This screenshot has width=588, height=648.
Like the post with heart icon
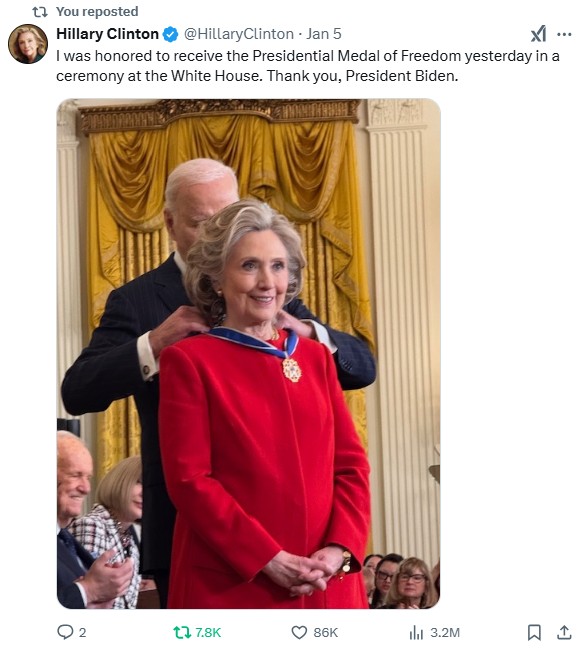[299, 632]
